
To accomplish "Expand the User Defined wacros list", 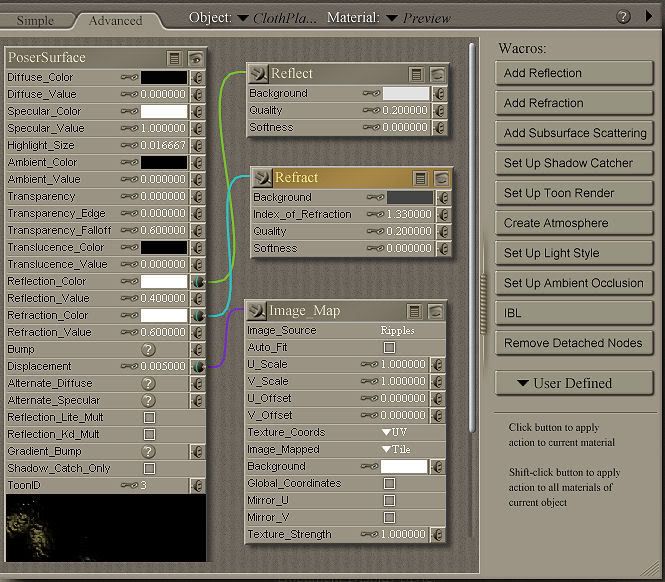I will point(574,383).
